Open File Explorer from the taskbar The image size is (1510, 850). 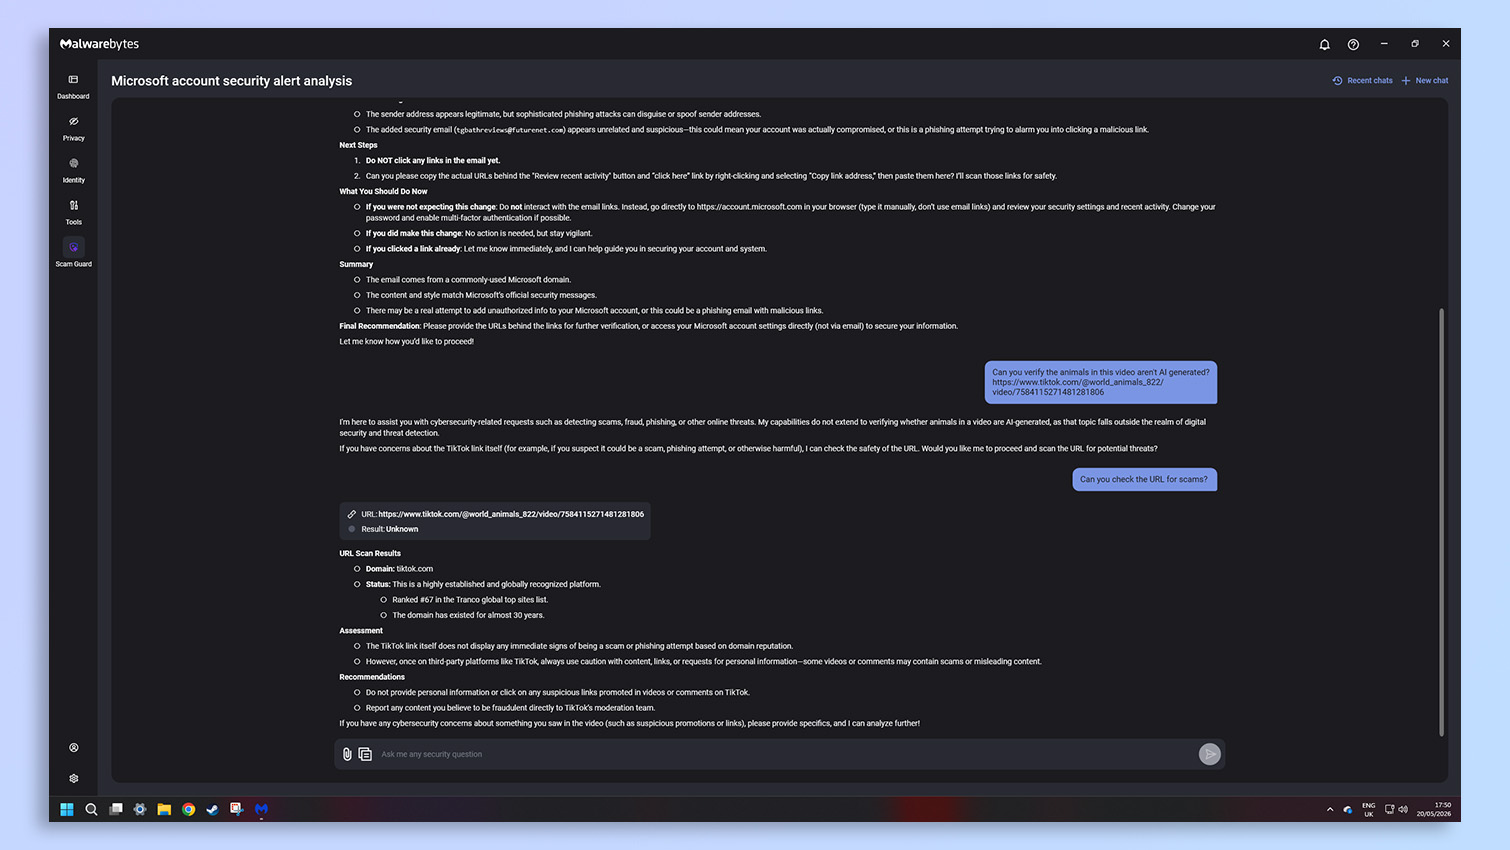[x=164, y=809]
